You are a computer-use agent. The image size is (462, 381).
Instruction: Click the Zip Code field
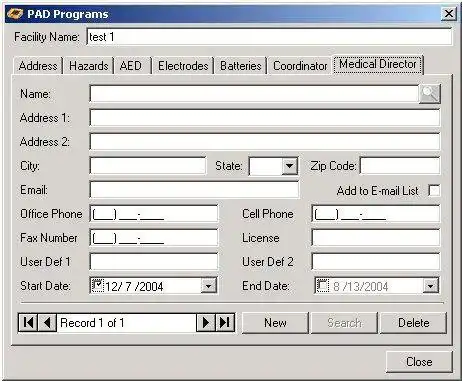(400, 166)
